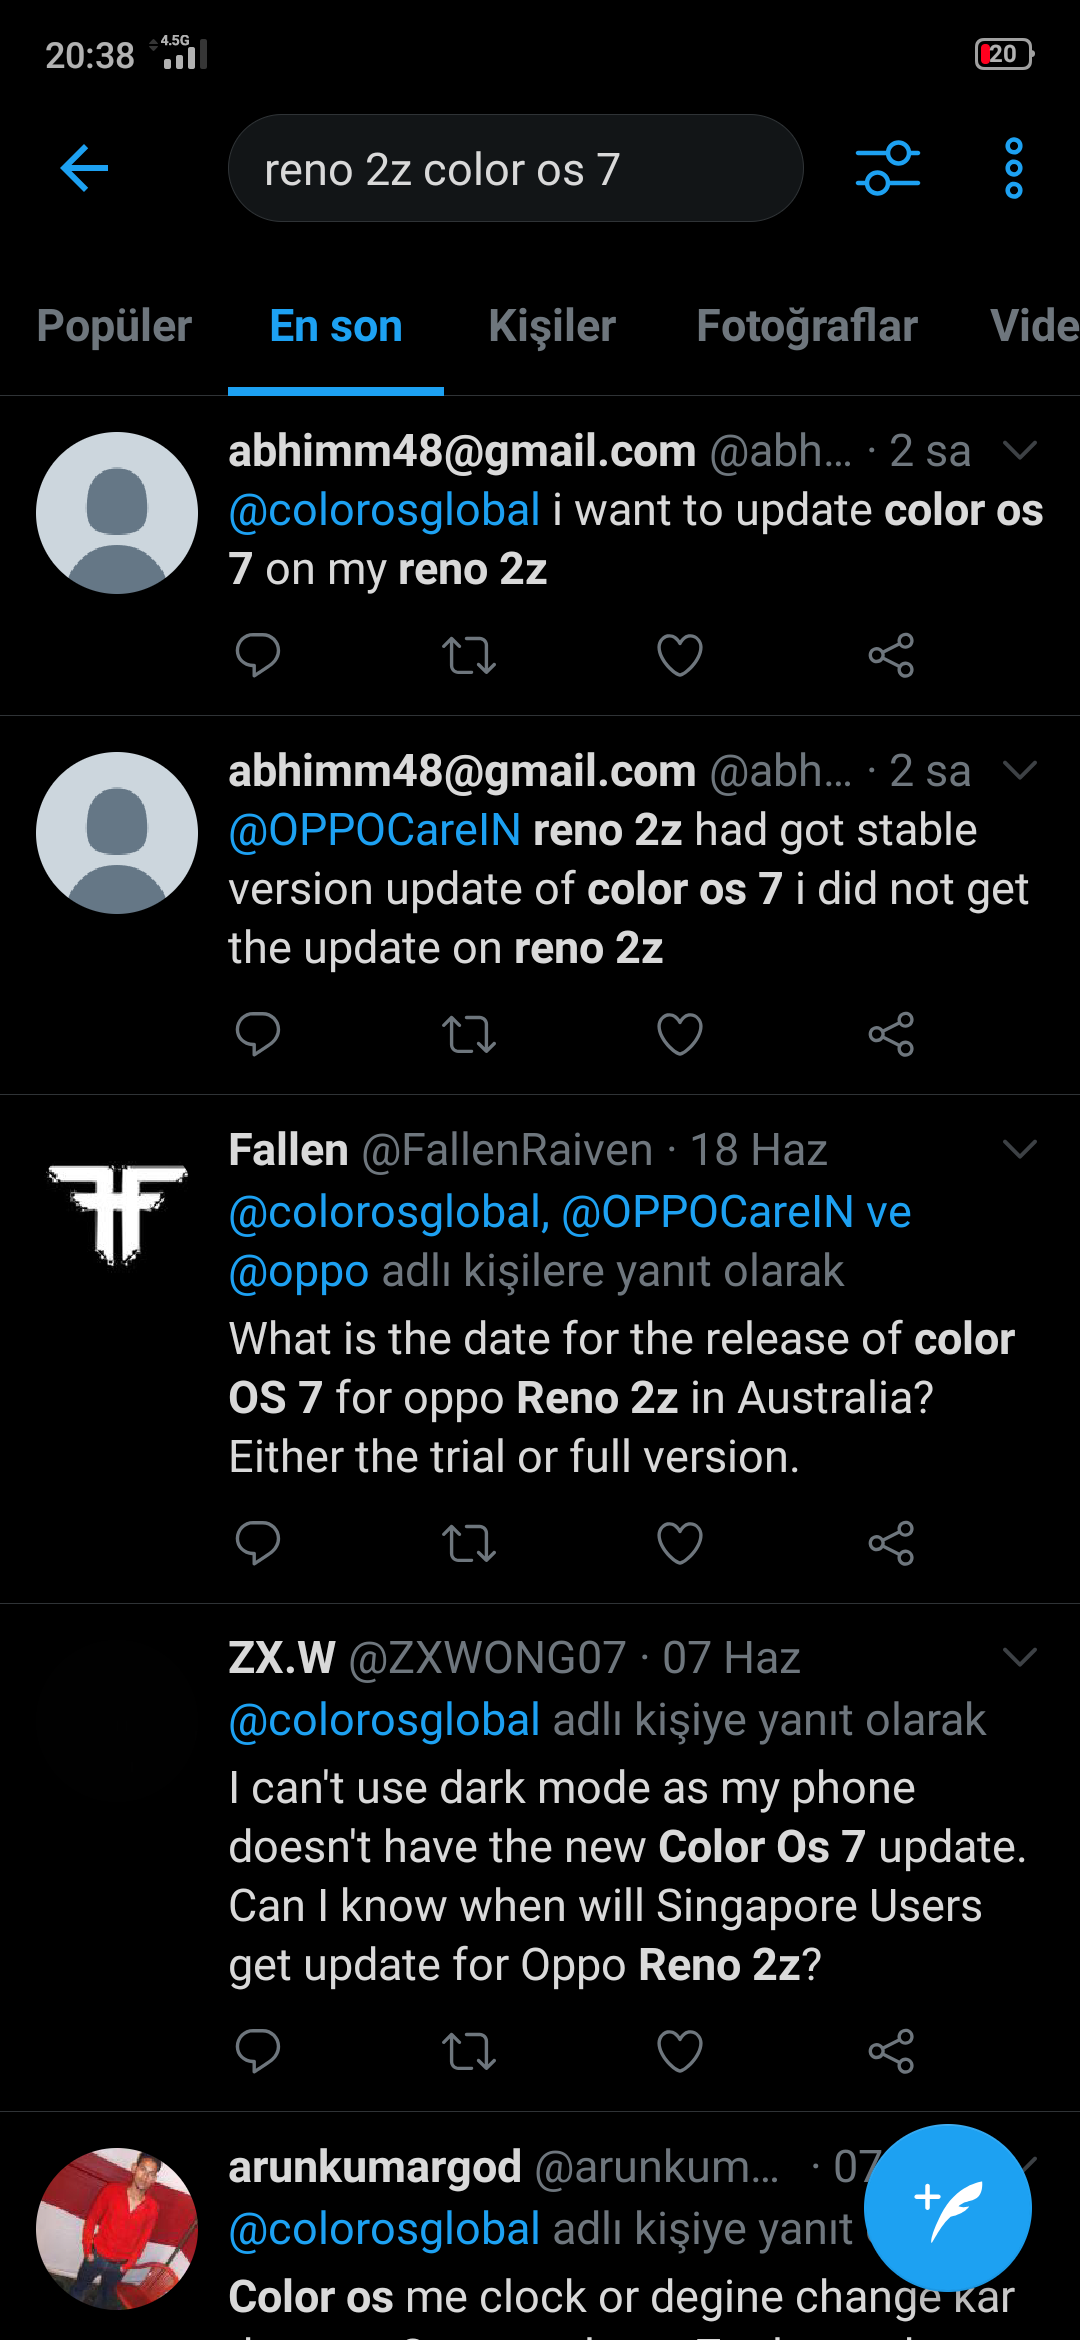1080x2340 pixels.
Task: Tap the search field with reno 2z query
Action: click(x=515, y=168)
